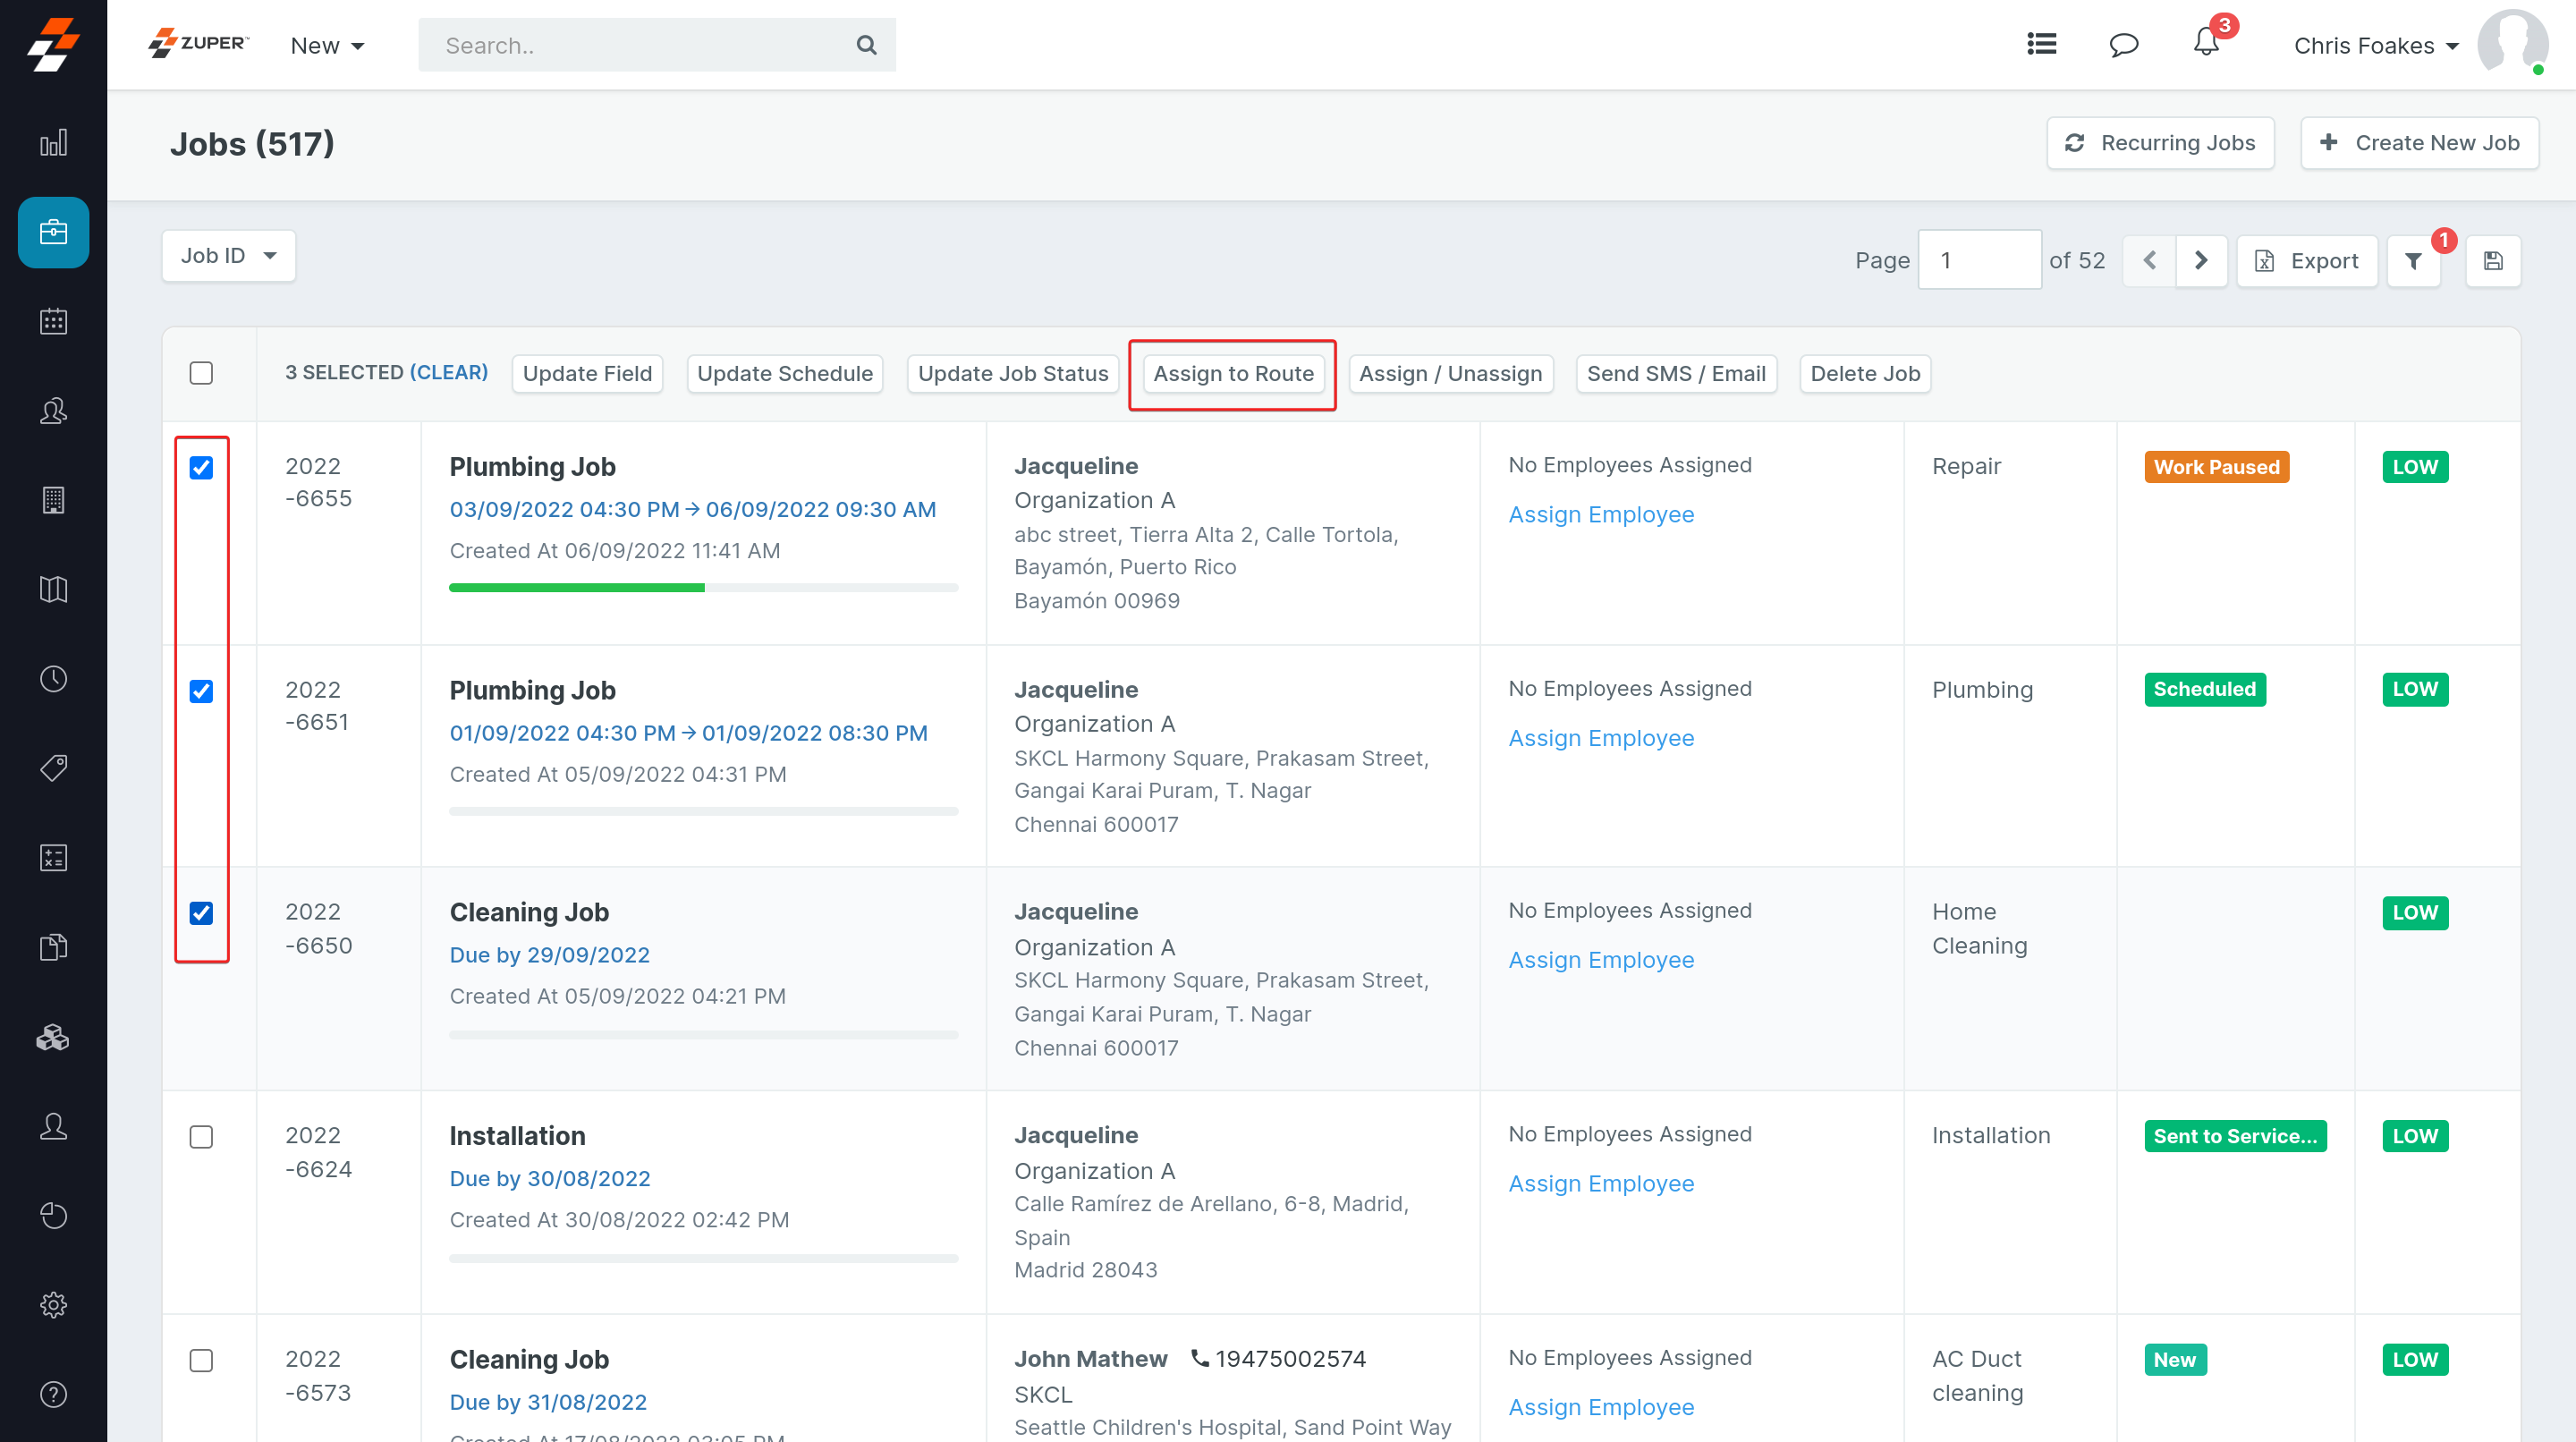Click the save view floppy icon

(2493, 261)
